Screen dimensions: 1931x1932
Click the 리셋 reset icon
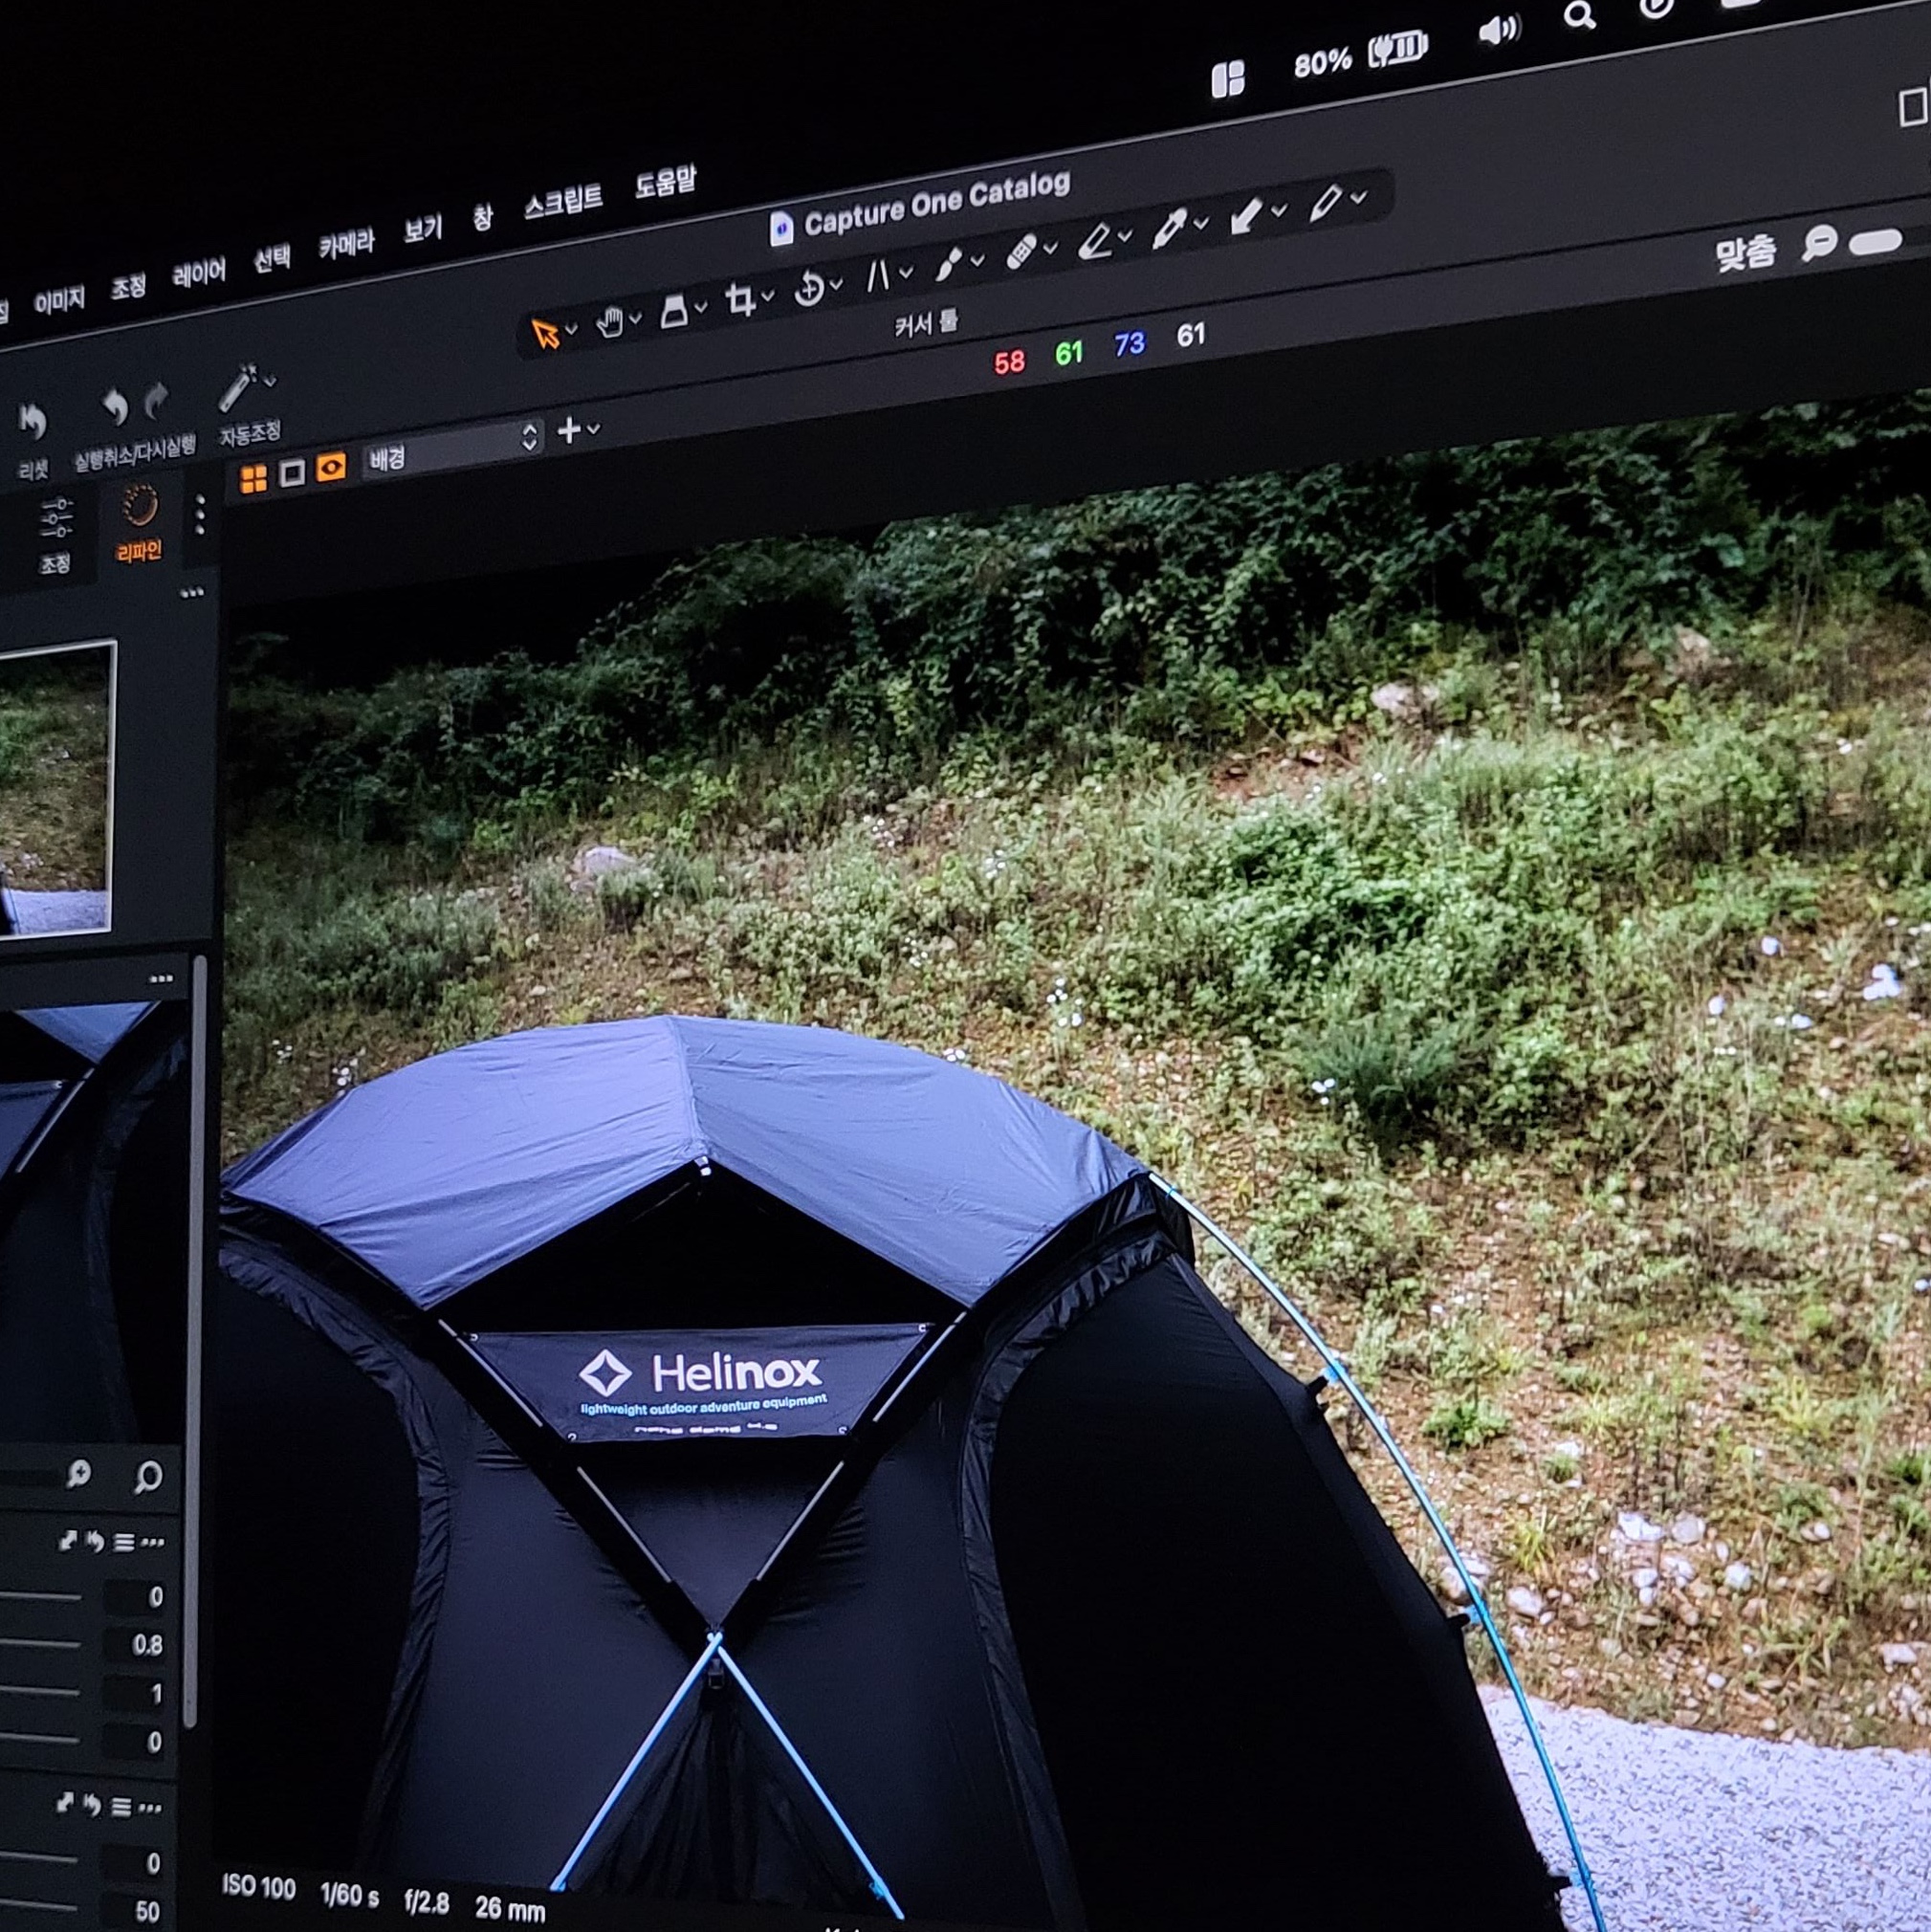33,421
